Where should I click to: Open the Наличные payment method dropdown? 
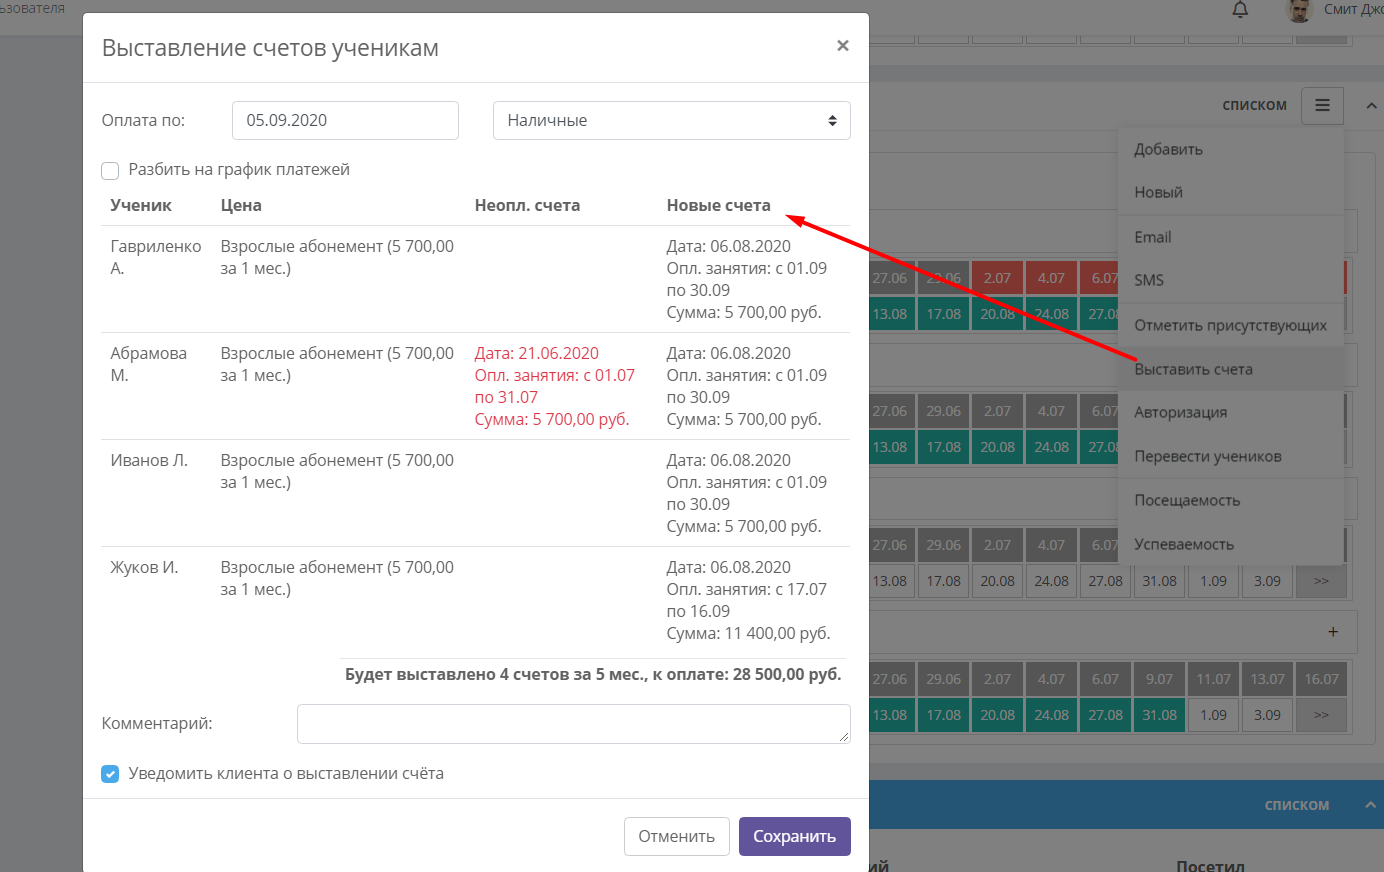click(672, 121)
